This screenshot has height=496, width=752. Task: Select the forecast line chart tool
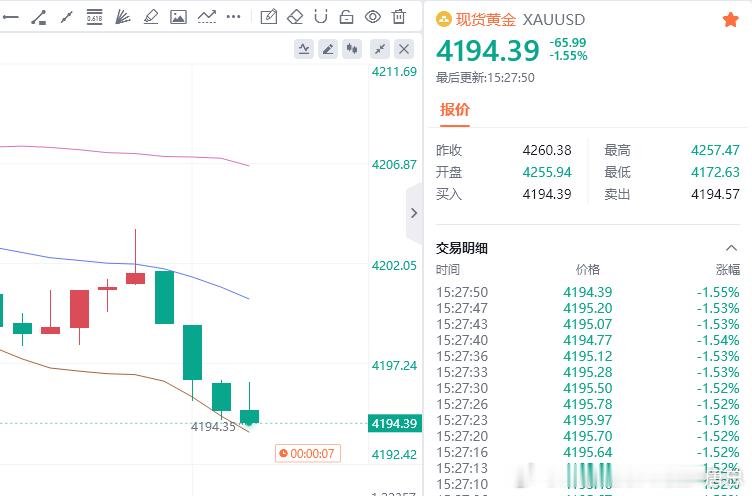point(207,17)
